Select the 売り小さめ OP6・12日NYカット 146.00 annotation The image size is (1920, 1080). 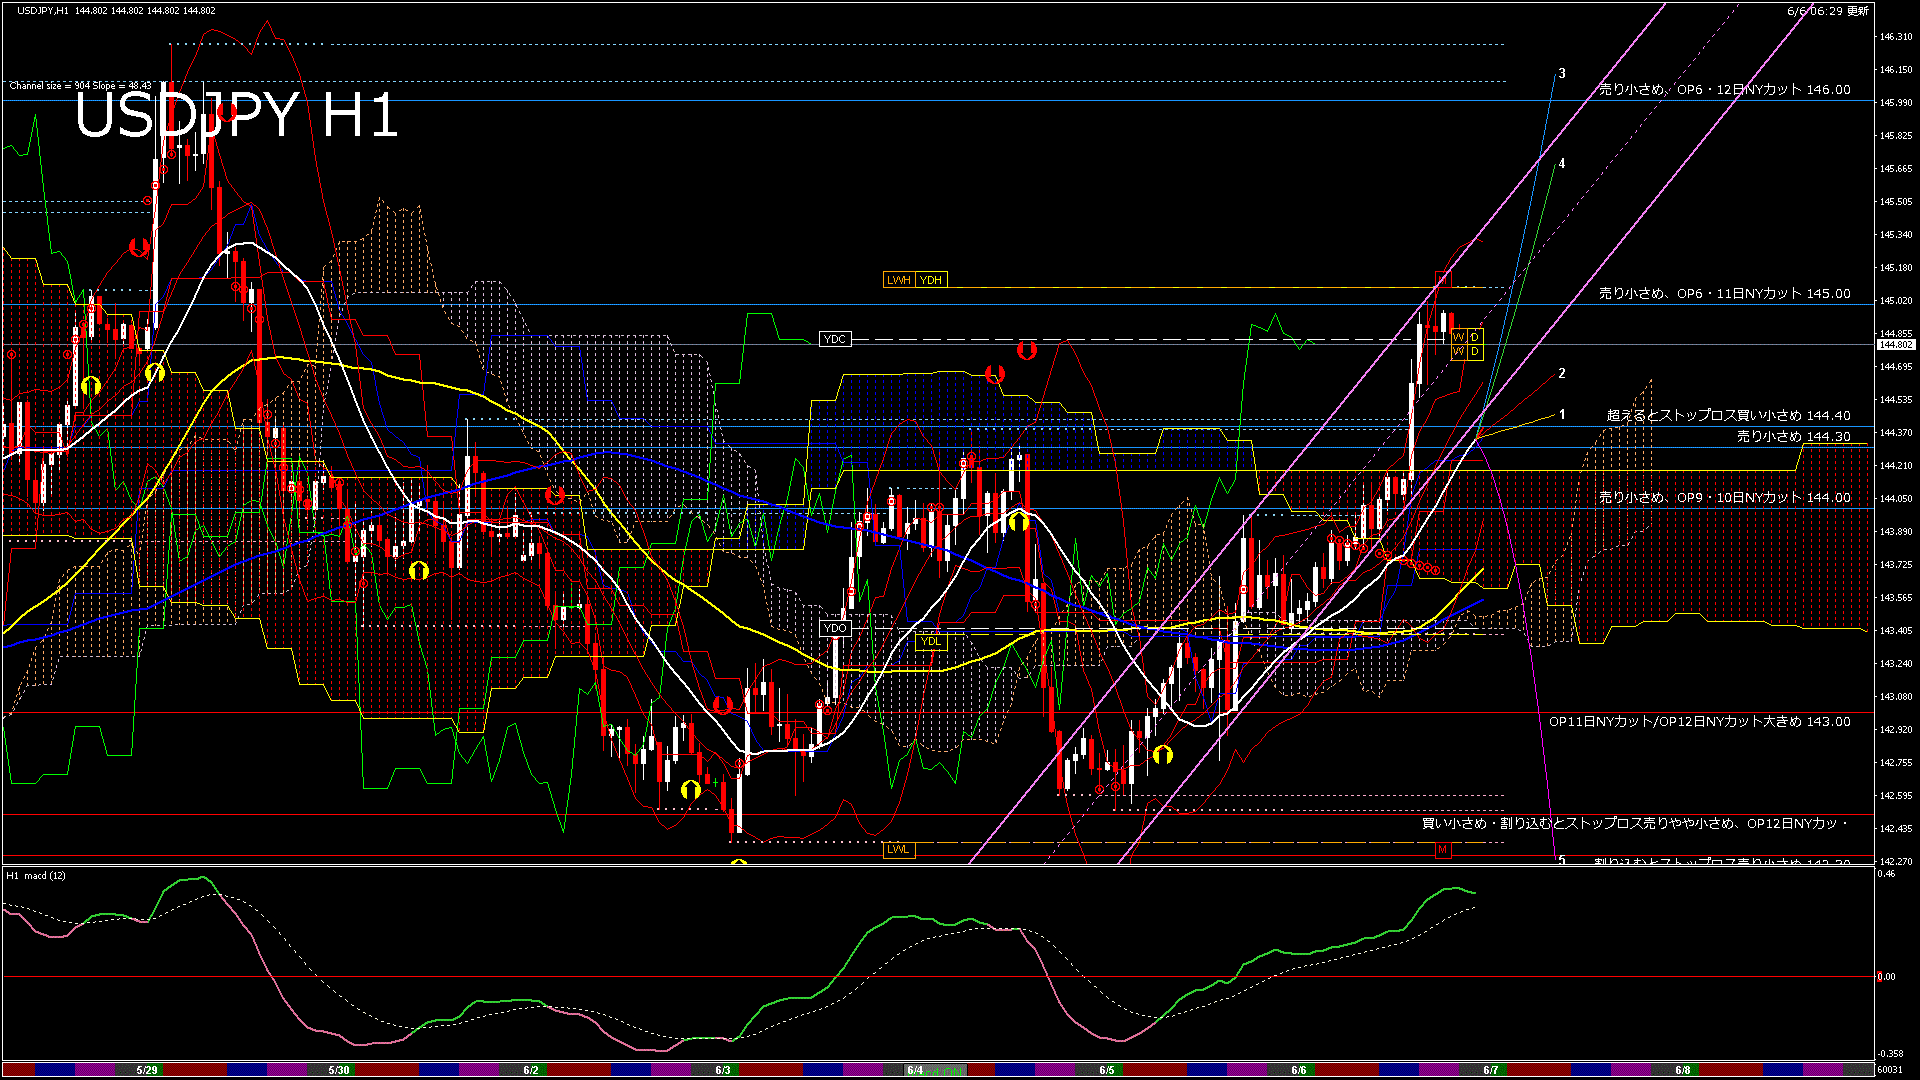coord(1725,89)
